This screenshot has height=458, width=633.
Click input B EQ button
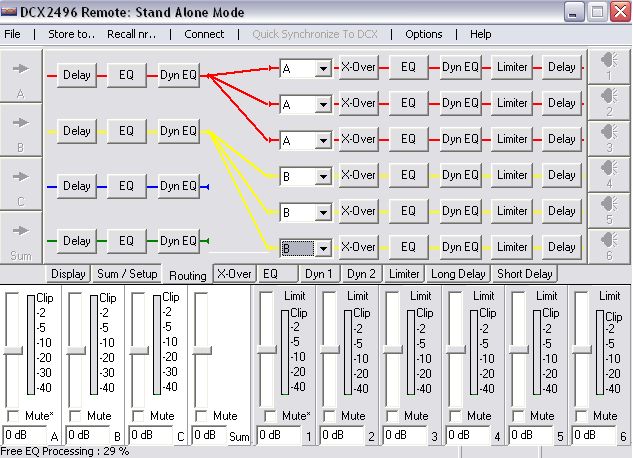point(126,131)
